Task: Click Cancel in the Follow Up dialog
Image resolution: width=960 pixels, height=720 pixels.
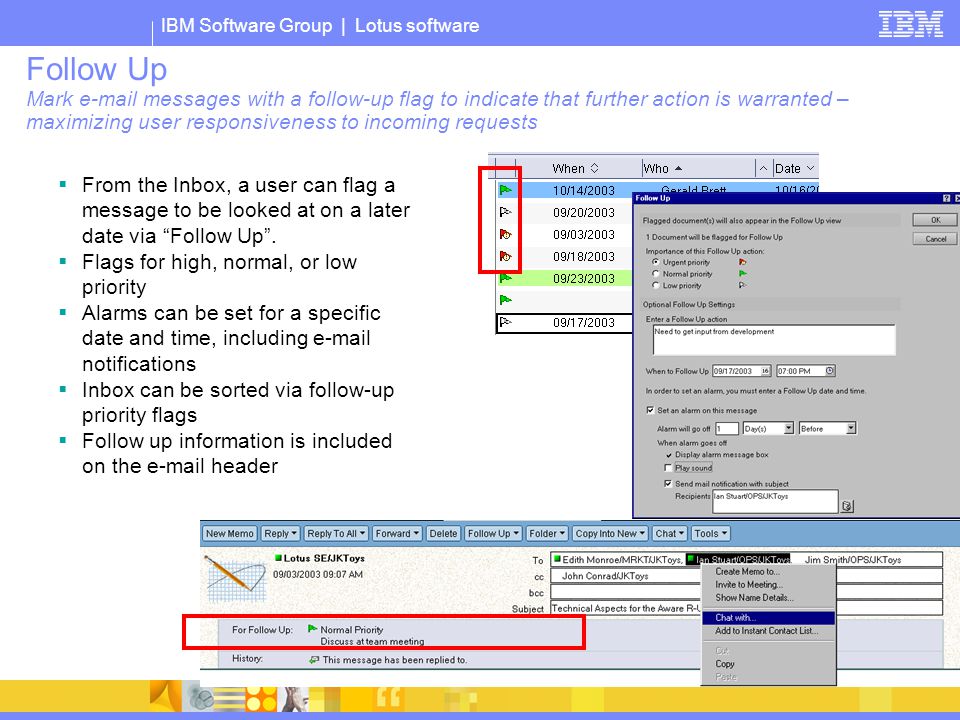Action: 935,239
